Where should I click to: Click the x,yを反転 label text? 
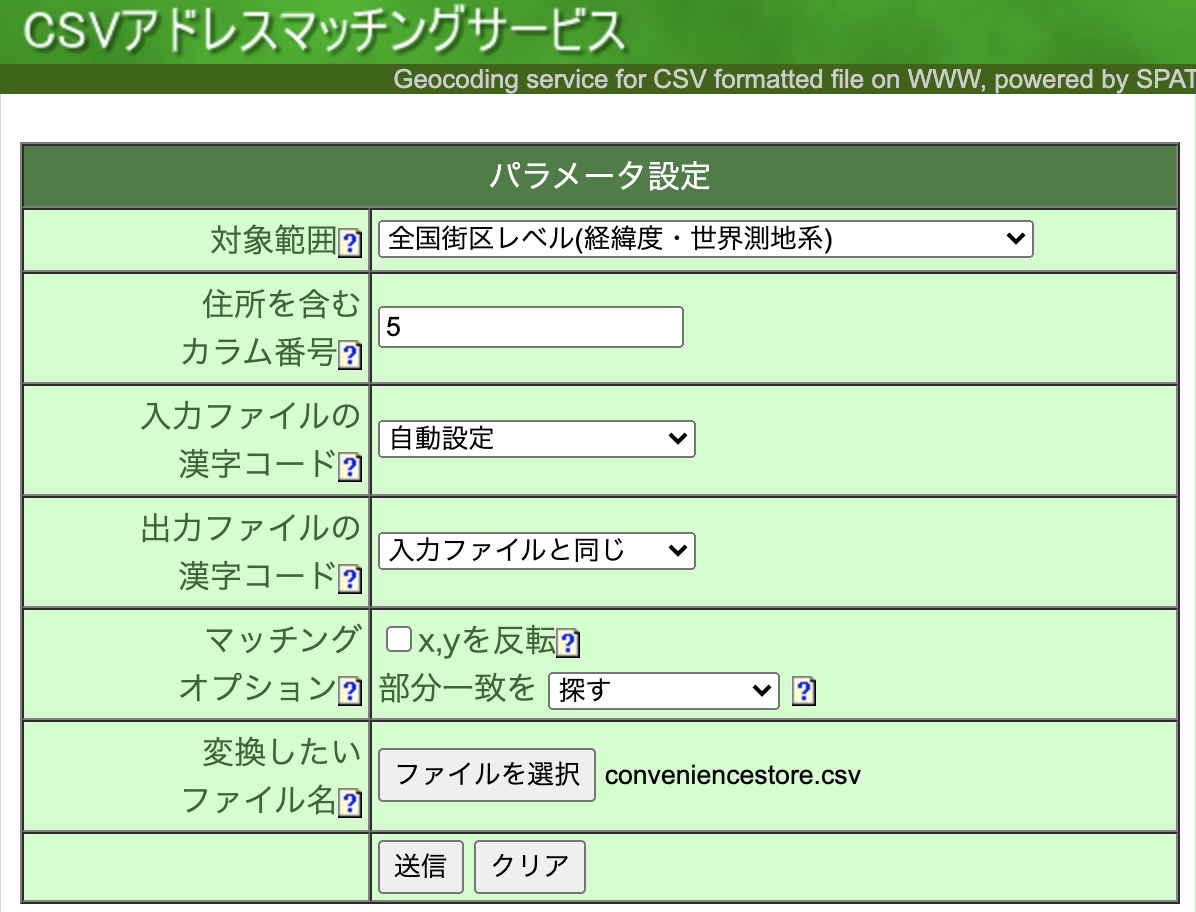coord(486,642)
